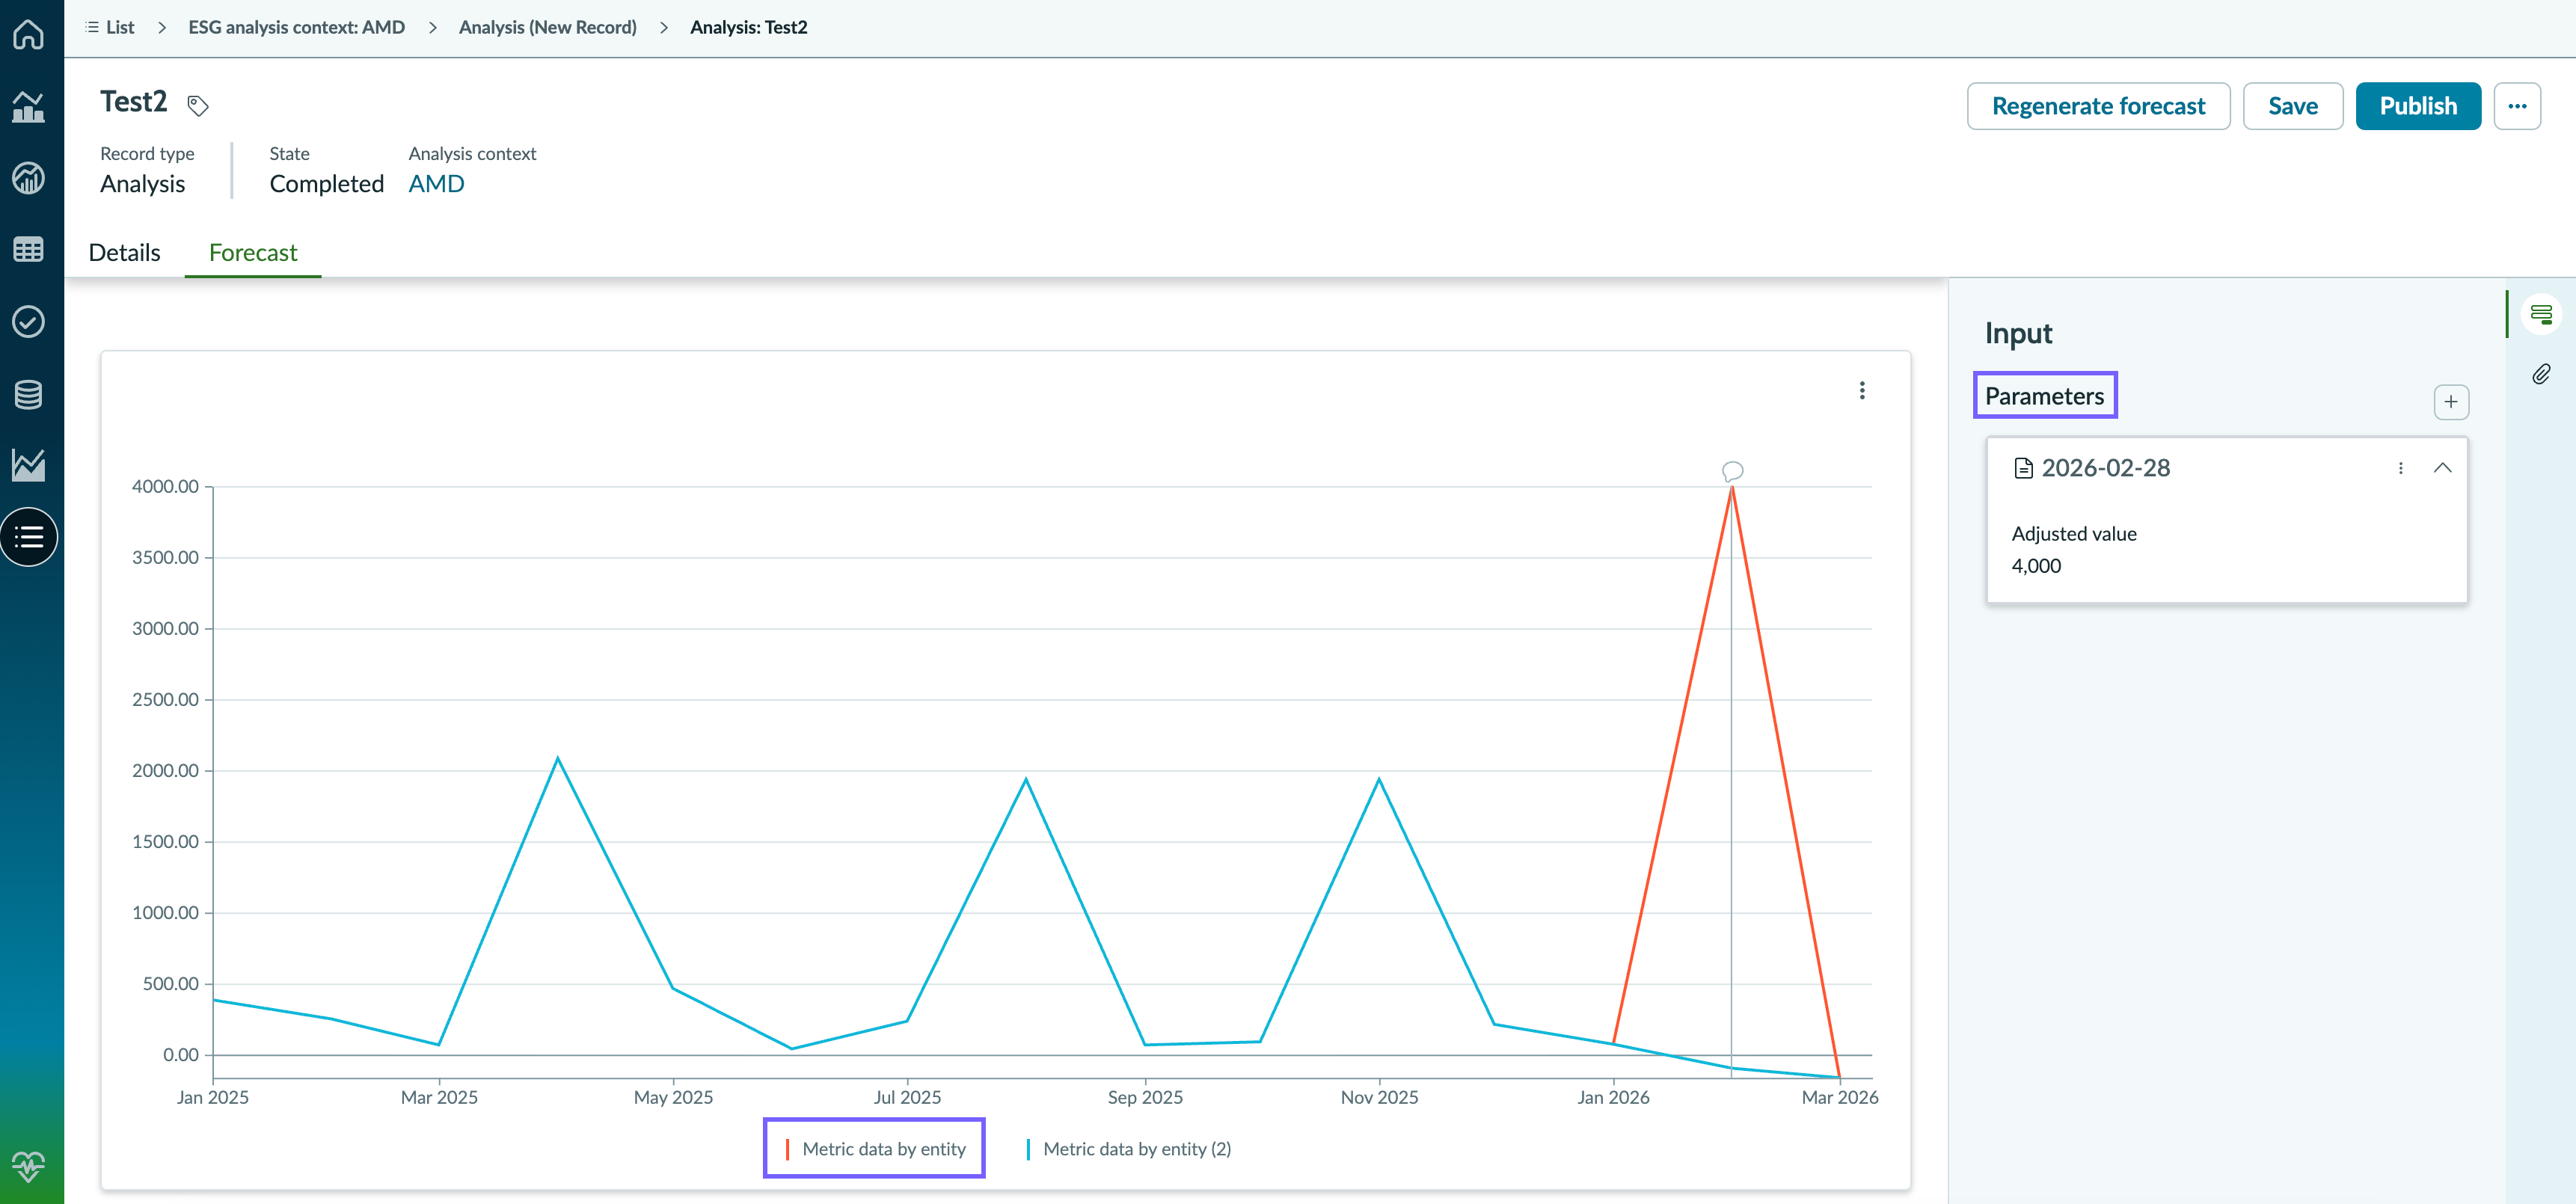Click the 4000.00 y-axis label
Screen dimensions: 2576x1204
(165, 487)
